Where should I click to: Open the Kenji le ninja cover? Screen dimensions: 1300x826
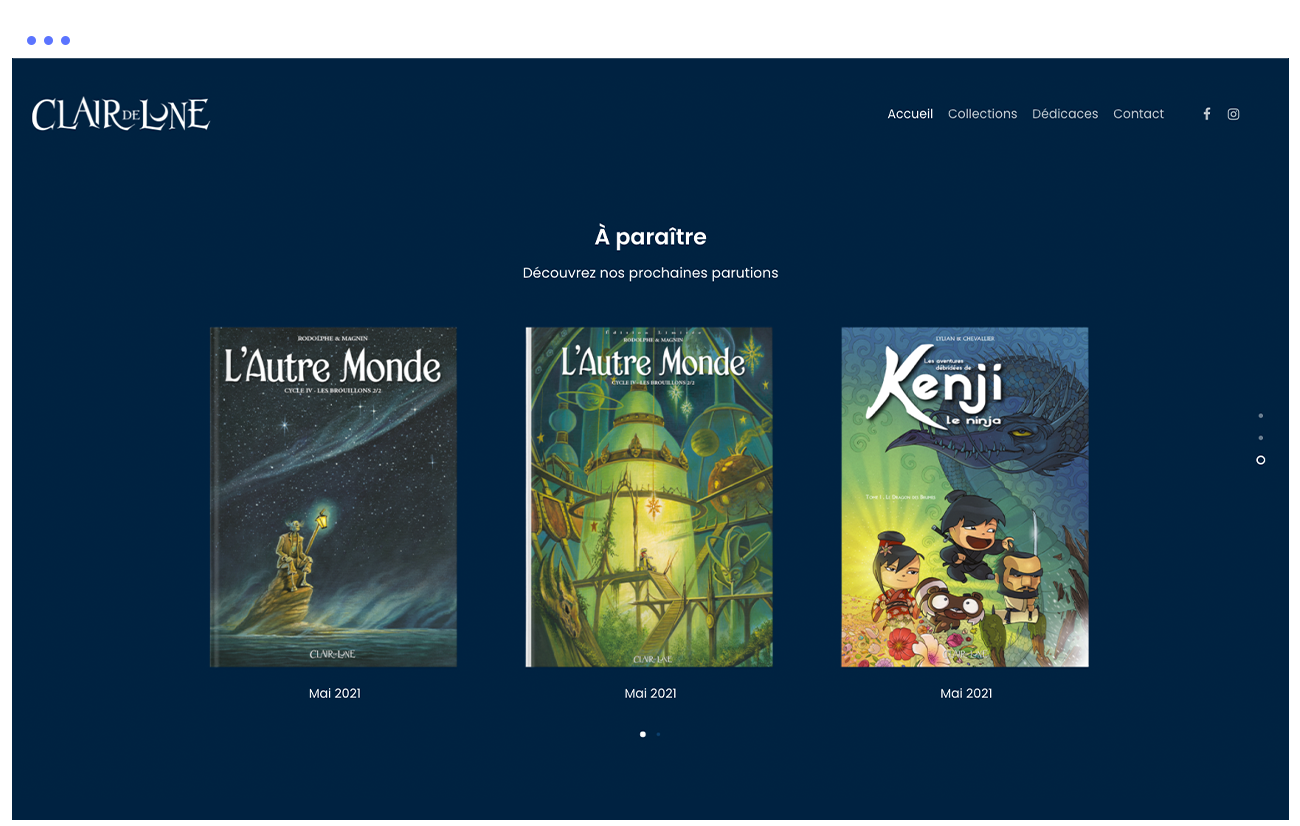[965, 497]
